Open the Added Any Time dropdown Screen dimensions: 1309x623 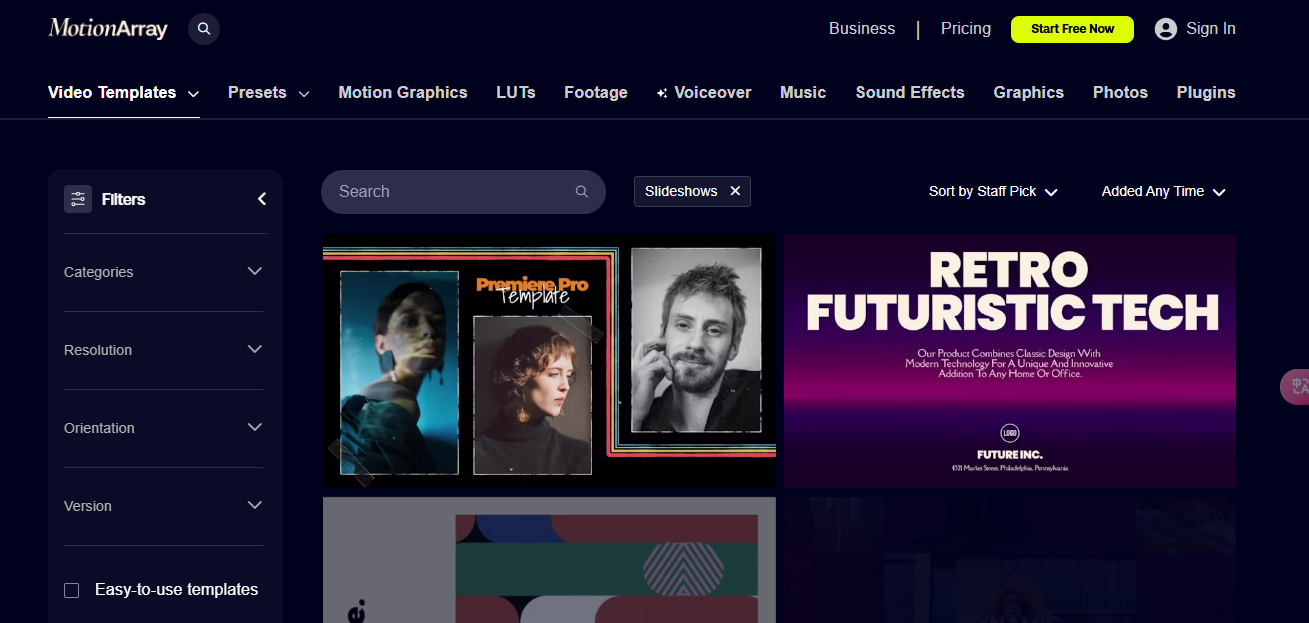click(1163, 191)
